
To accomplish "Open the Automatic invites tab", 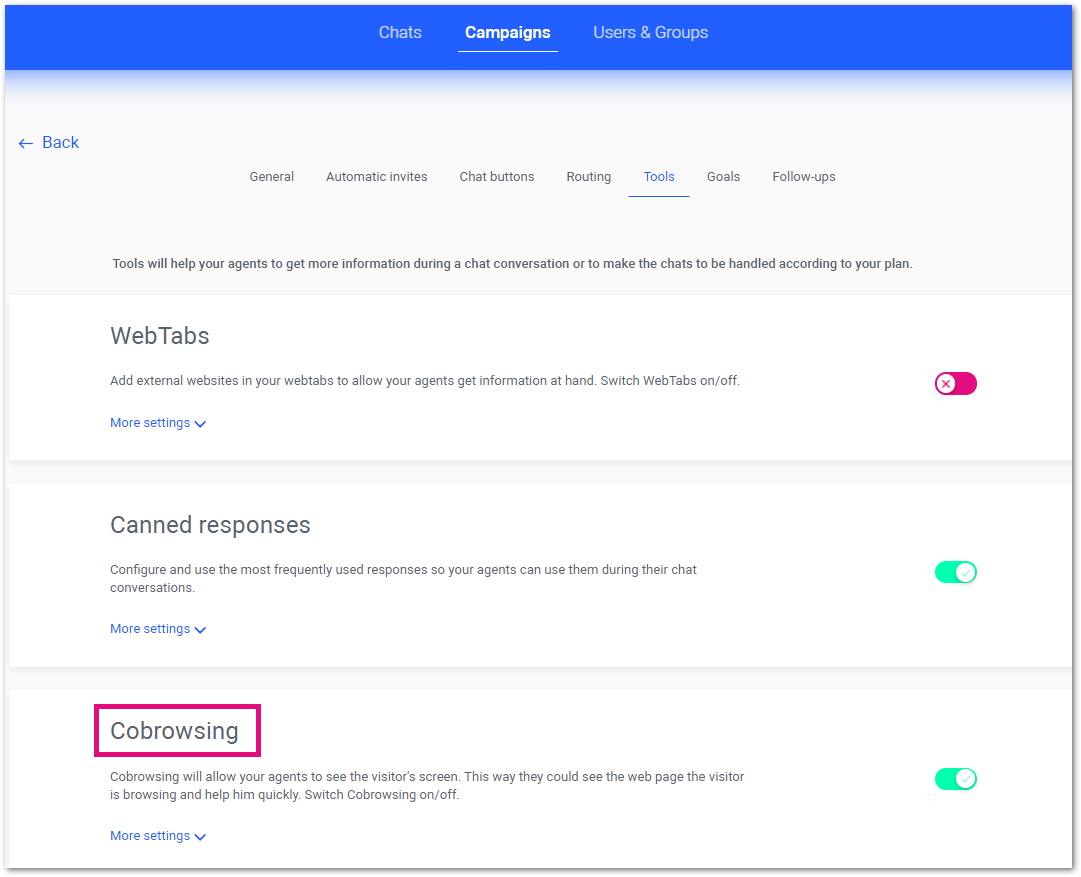I will point(376,177).
